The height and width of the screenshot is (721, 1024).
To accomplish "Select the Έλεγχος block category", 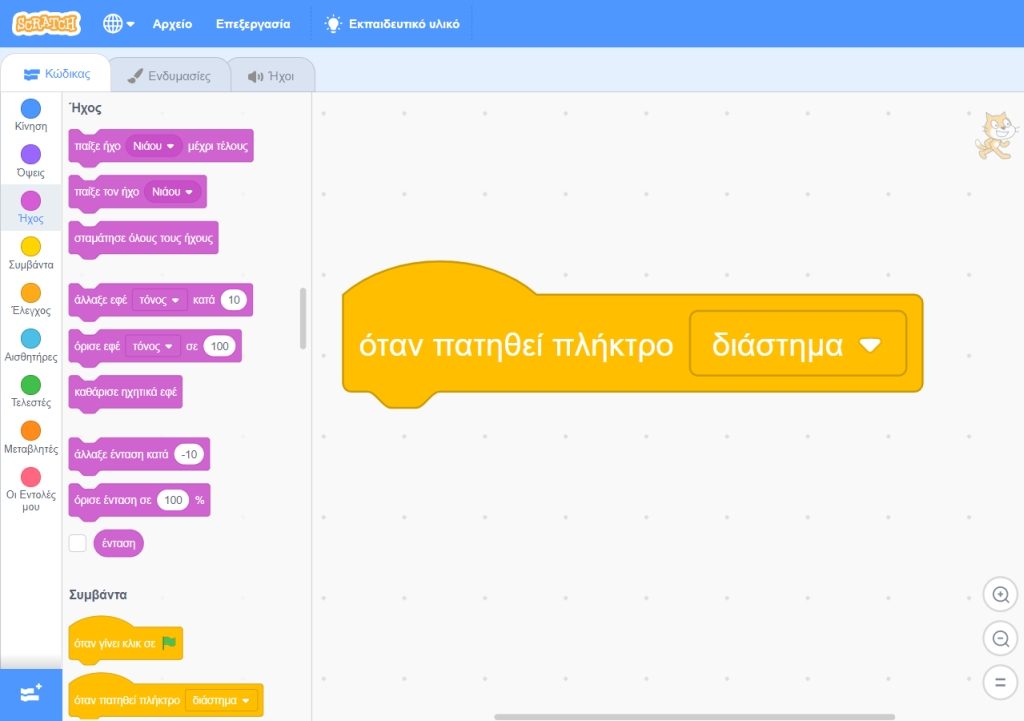I will point(31,293).
